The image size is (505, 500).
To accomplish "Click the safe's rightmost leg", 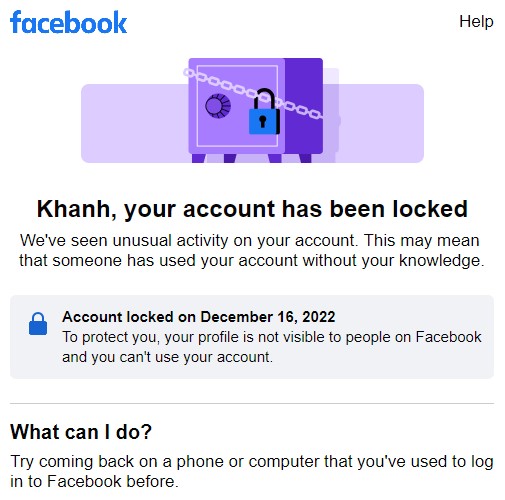I will pyautogui.click(x=305, y=158).
